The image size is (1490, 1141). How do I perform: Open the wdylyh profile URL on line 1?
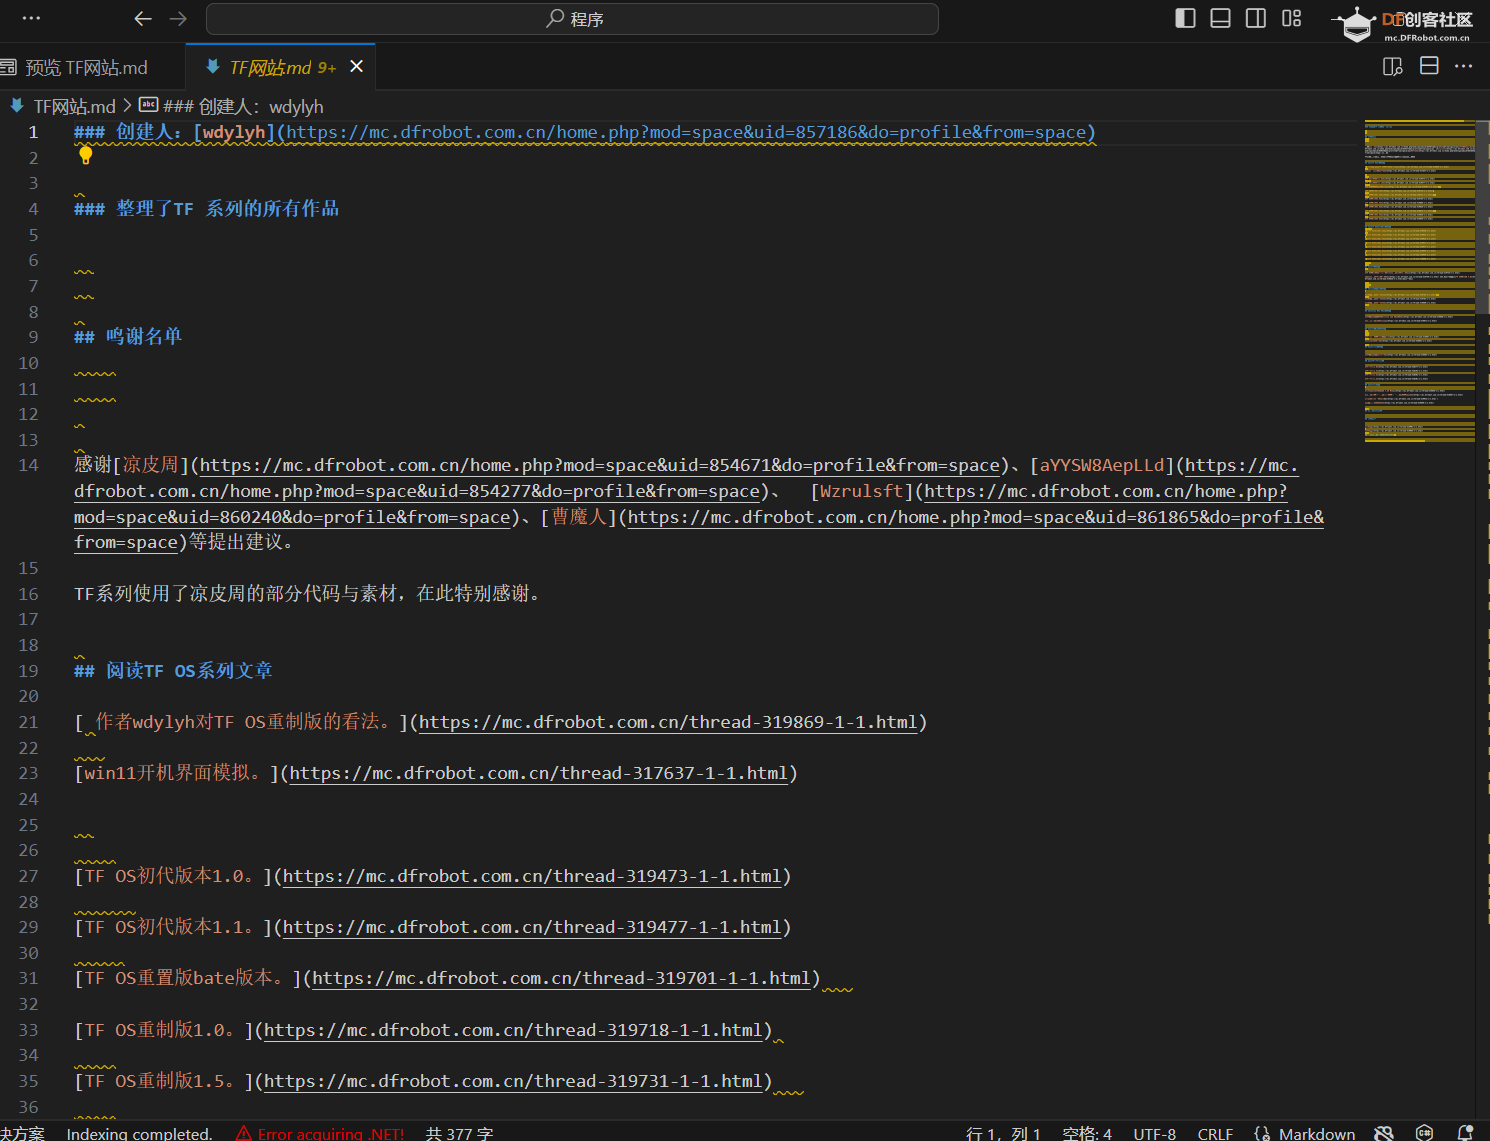[686, 132]
